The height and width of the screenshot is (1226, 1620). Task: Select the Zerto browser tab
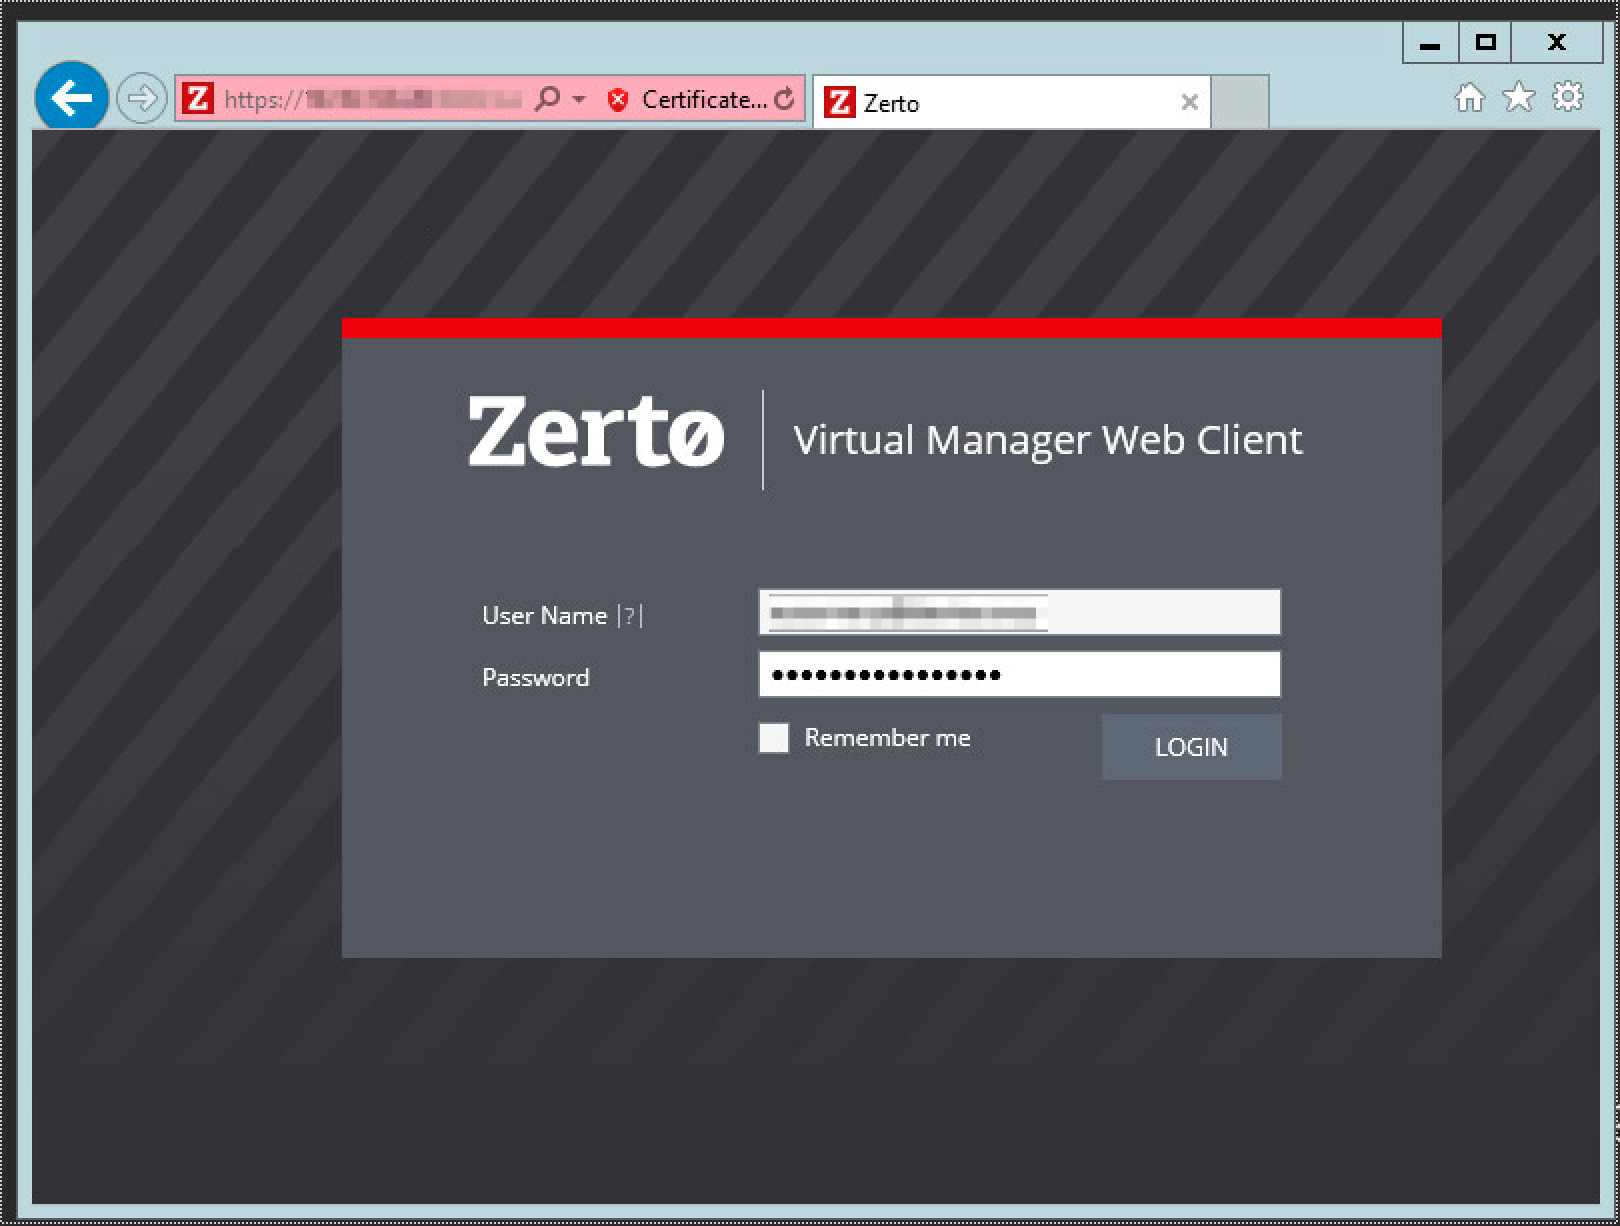tap(1000, 102)
